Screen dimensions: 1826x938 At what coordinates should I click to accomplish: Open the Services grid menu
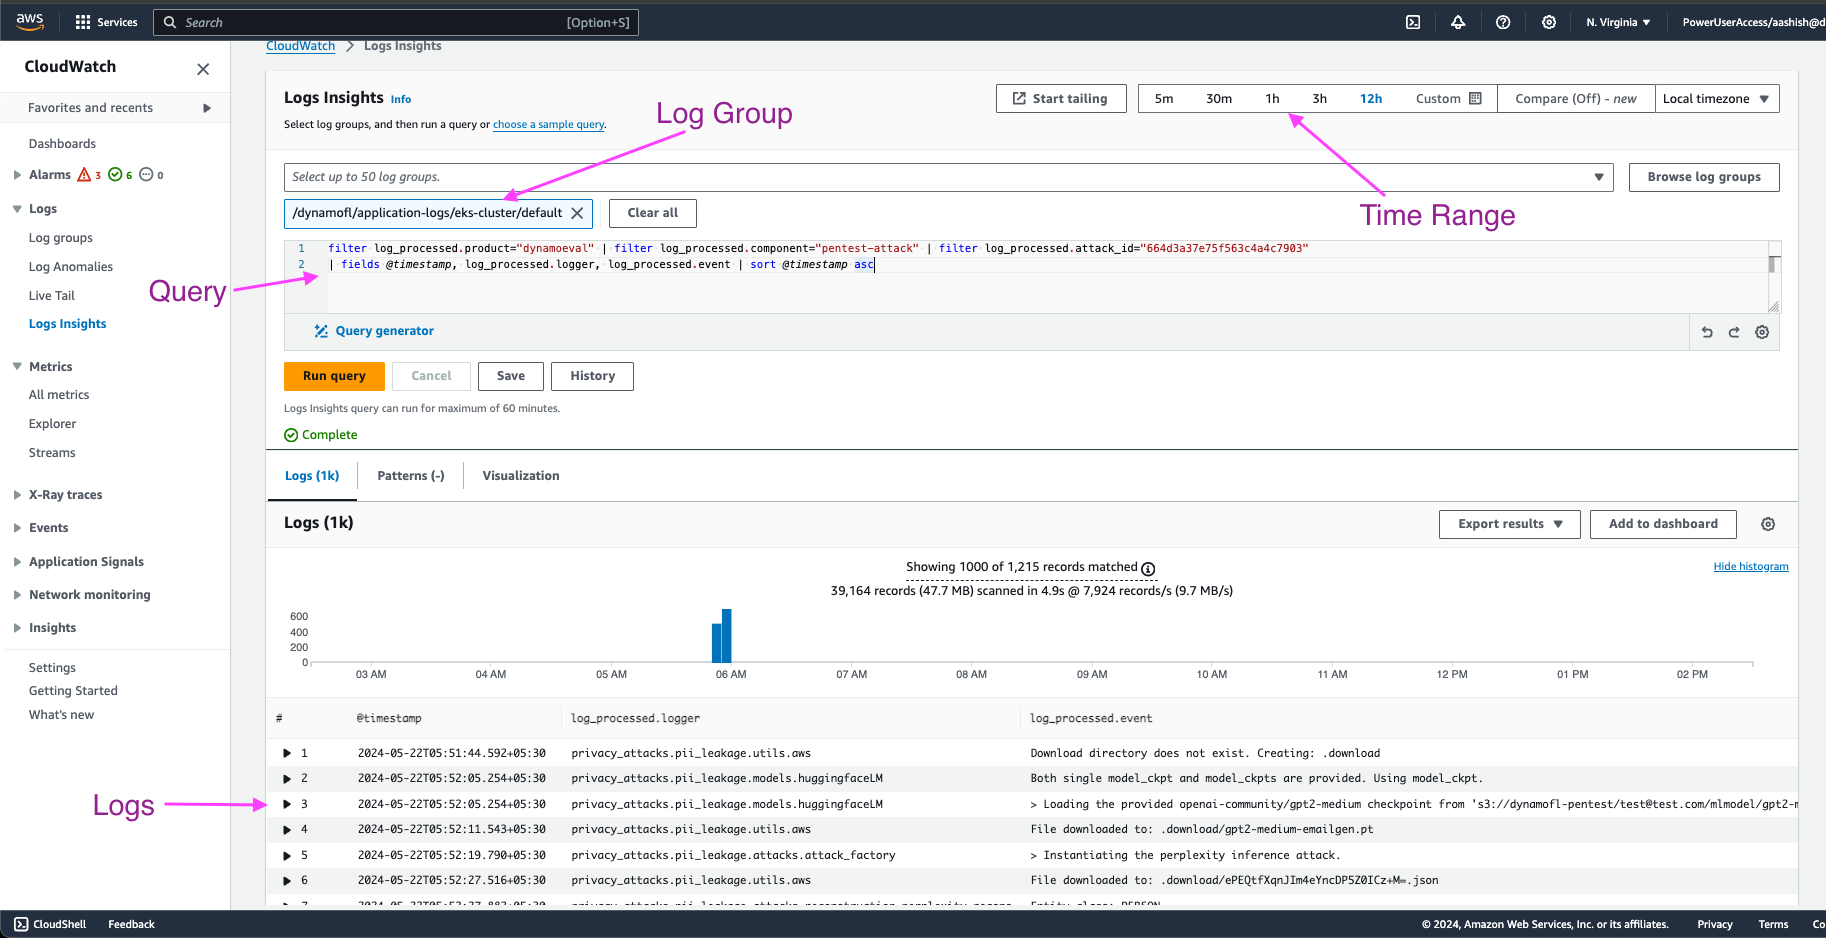click(x=106, y=22)
